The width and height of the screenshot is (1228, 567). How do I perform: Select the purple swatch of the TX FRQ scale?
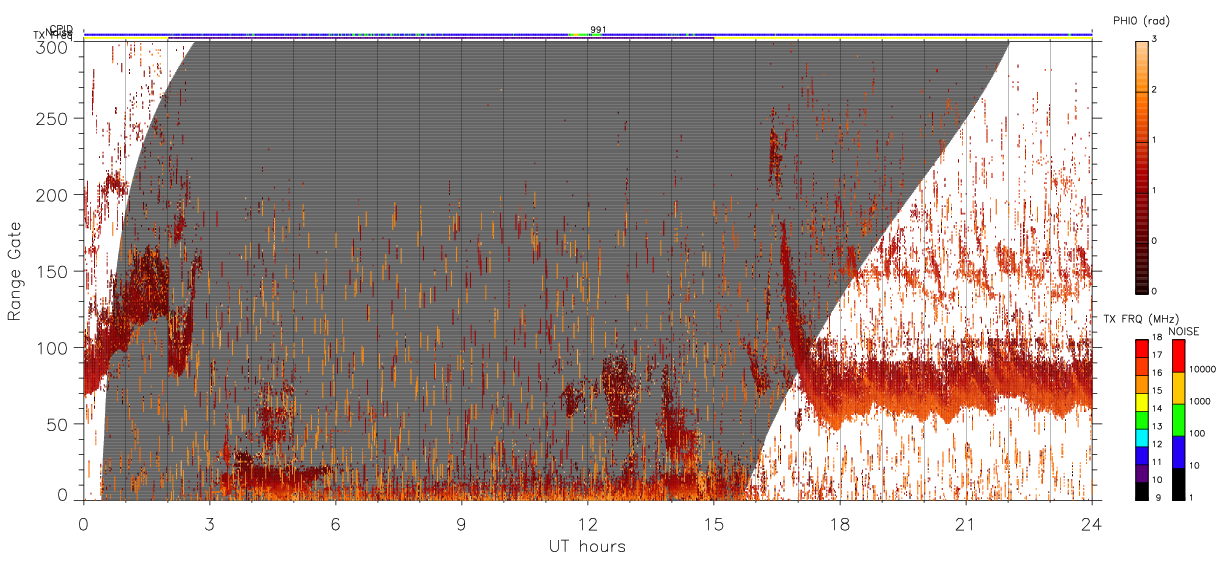[x=1142, y=473]
